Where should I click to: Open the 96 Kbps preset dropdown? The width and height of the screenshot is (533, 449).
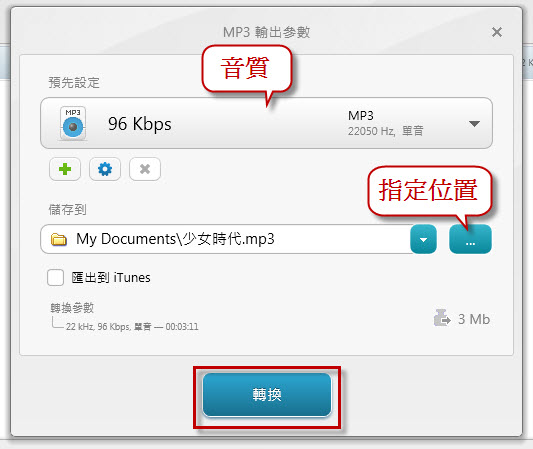[x=266, y=123]
